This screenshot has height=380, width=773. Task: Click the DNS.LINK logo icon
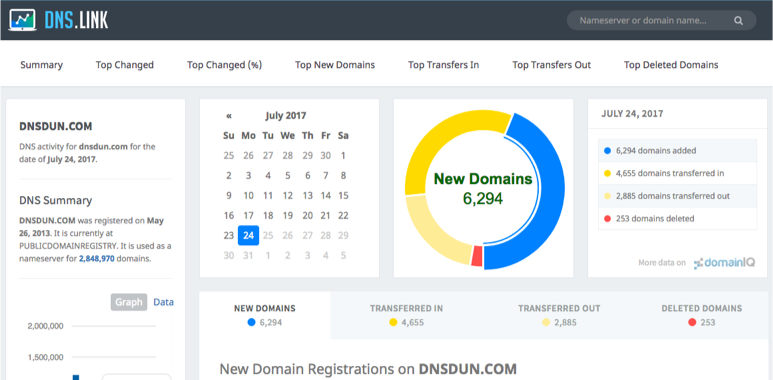pos(22,20)
